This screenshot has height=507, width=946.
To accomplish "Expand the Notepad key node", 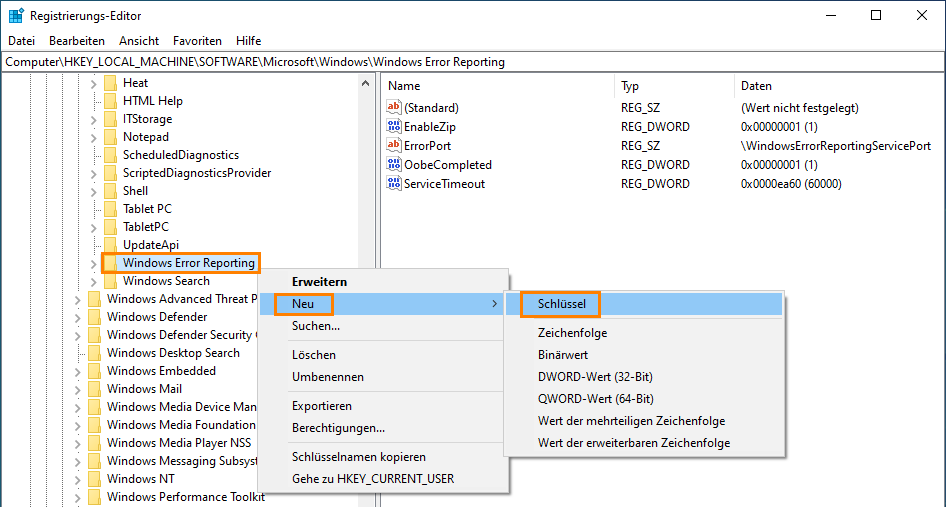I will pyautogui.click(x=94, y=138).
